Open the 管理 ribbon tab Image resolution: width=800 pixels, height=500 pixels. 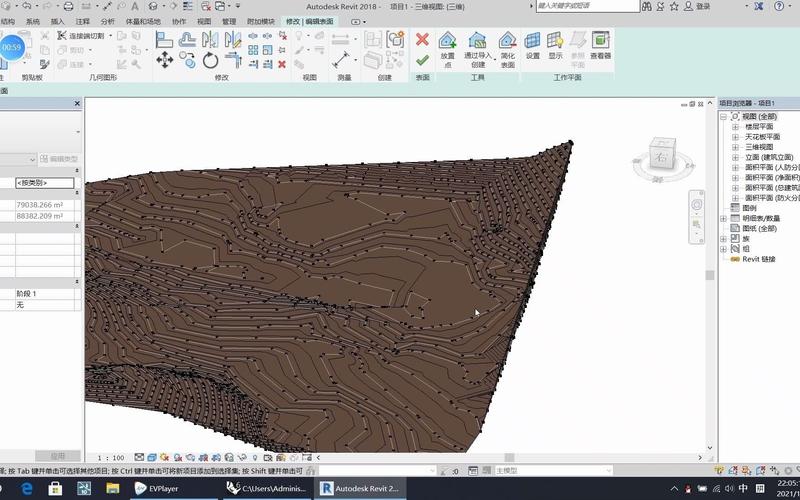[x=229, y=21]
